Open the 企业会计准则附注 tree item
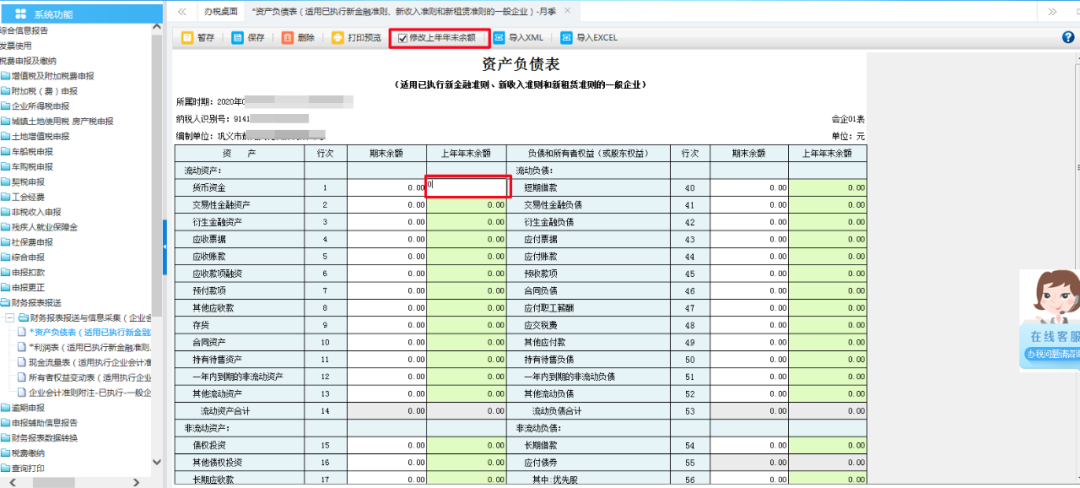 click(x=84, y=393)
